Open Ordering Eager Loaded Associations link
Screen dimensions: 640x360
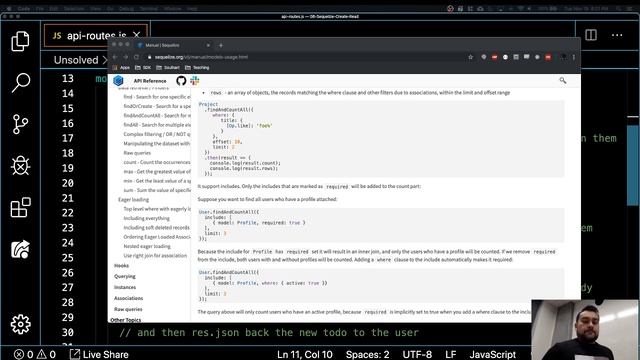pyautogui.click(x=157, y=237)
